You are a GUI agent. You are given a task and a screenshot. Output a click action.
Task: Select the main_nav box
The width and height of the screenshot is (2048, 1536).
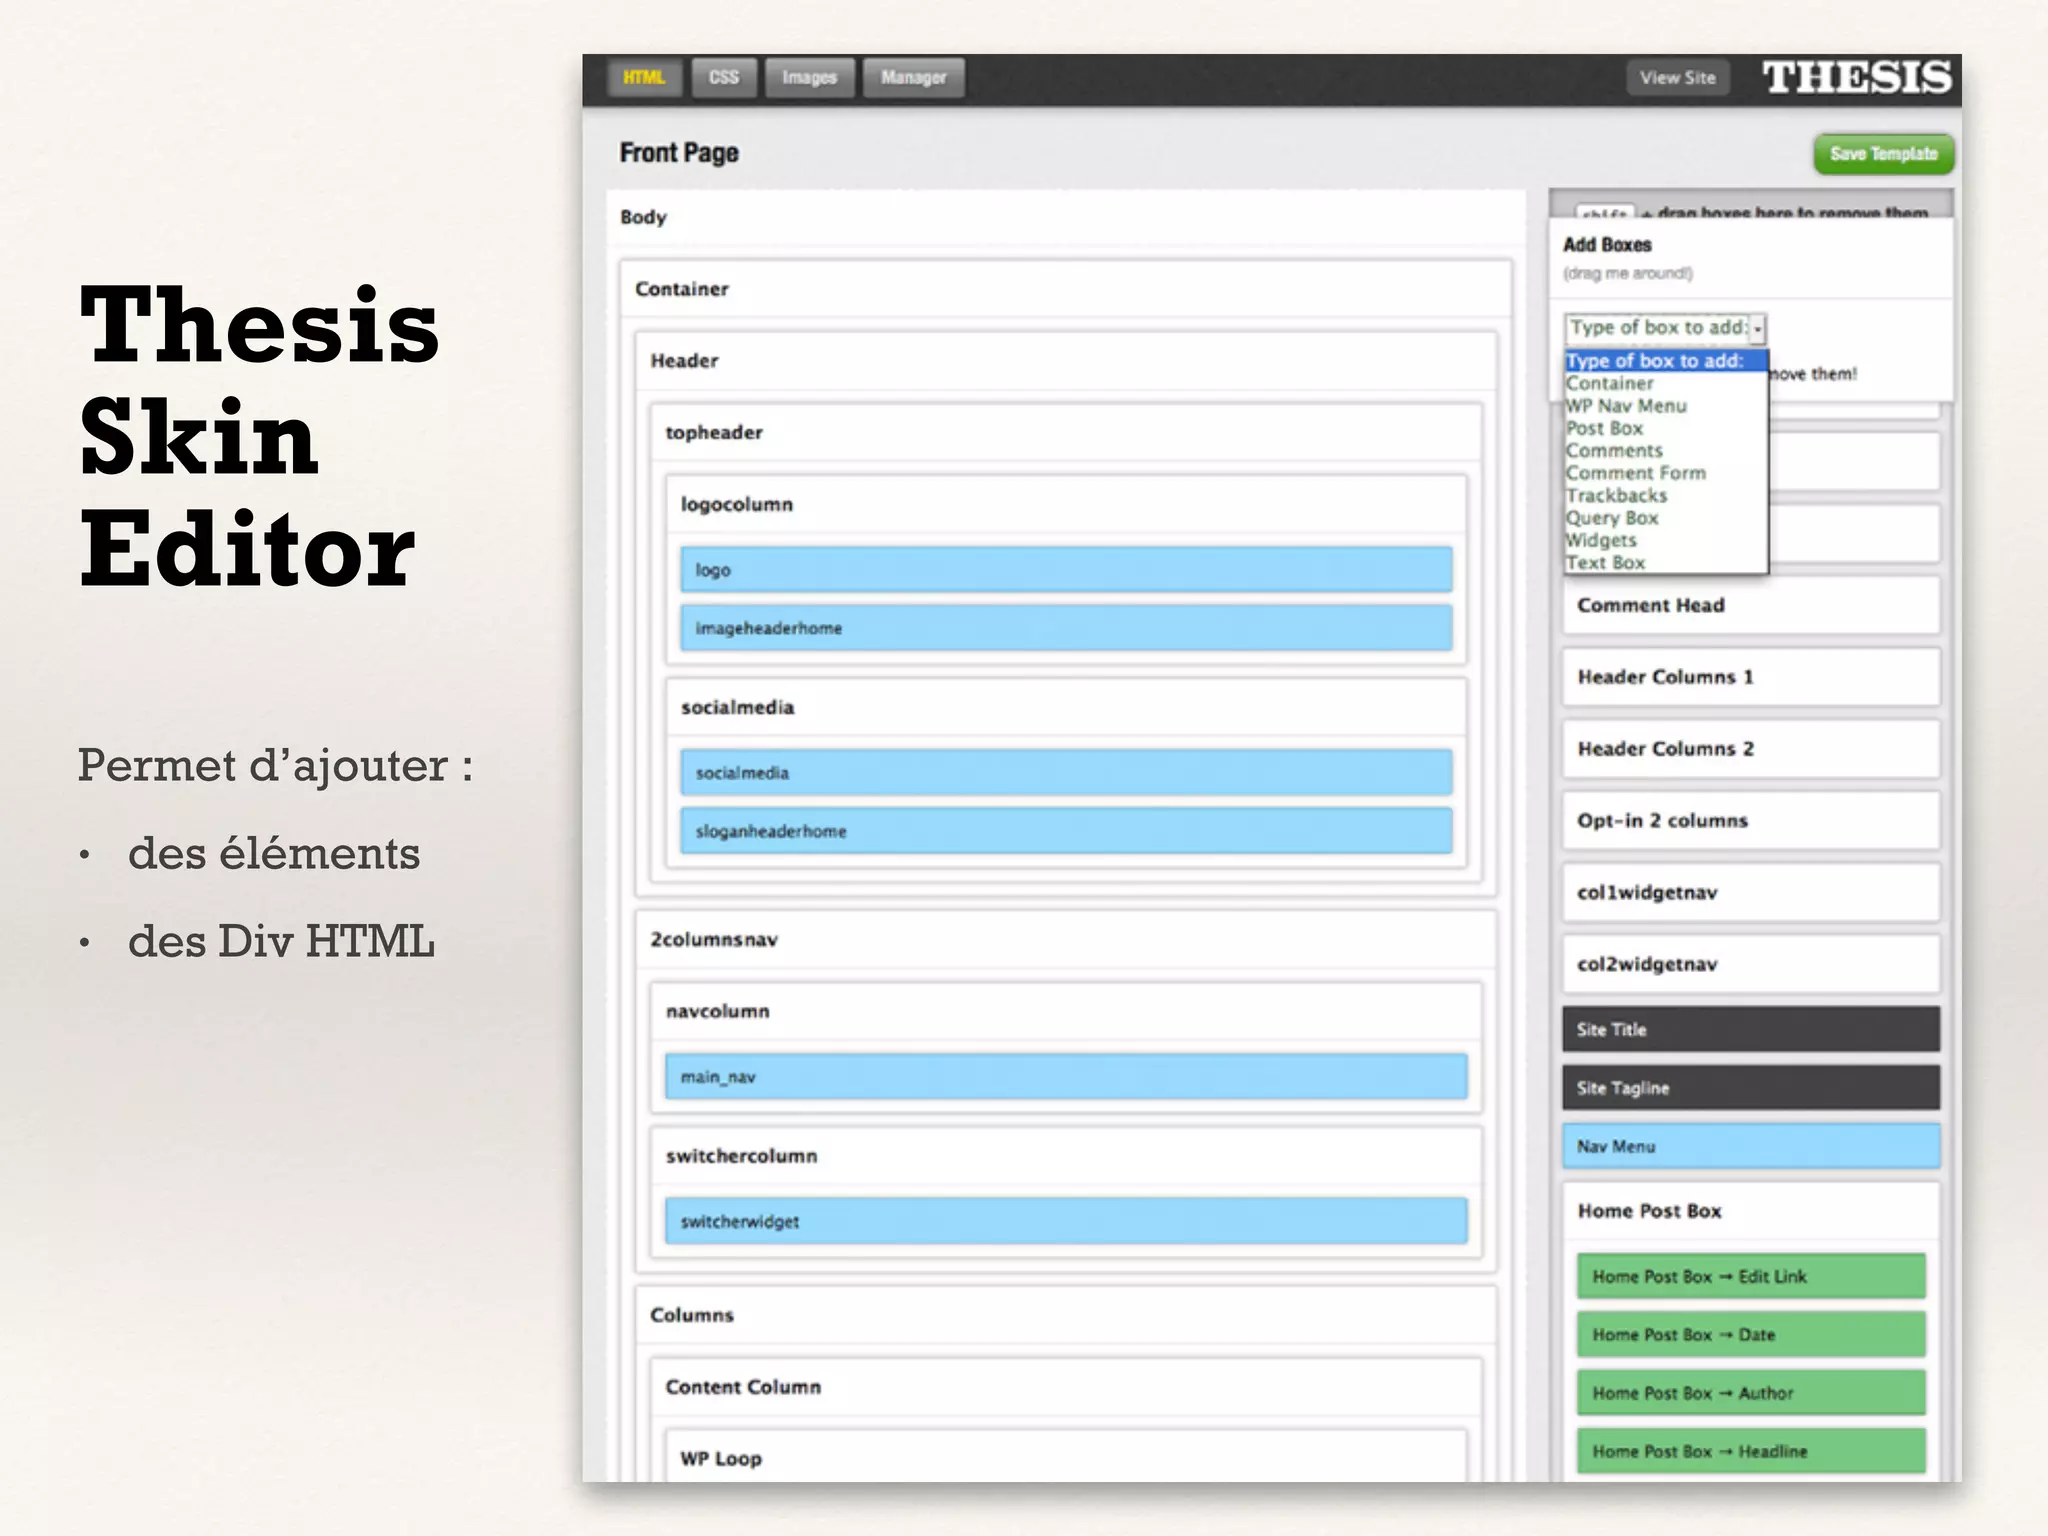coord(1066,1077)
